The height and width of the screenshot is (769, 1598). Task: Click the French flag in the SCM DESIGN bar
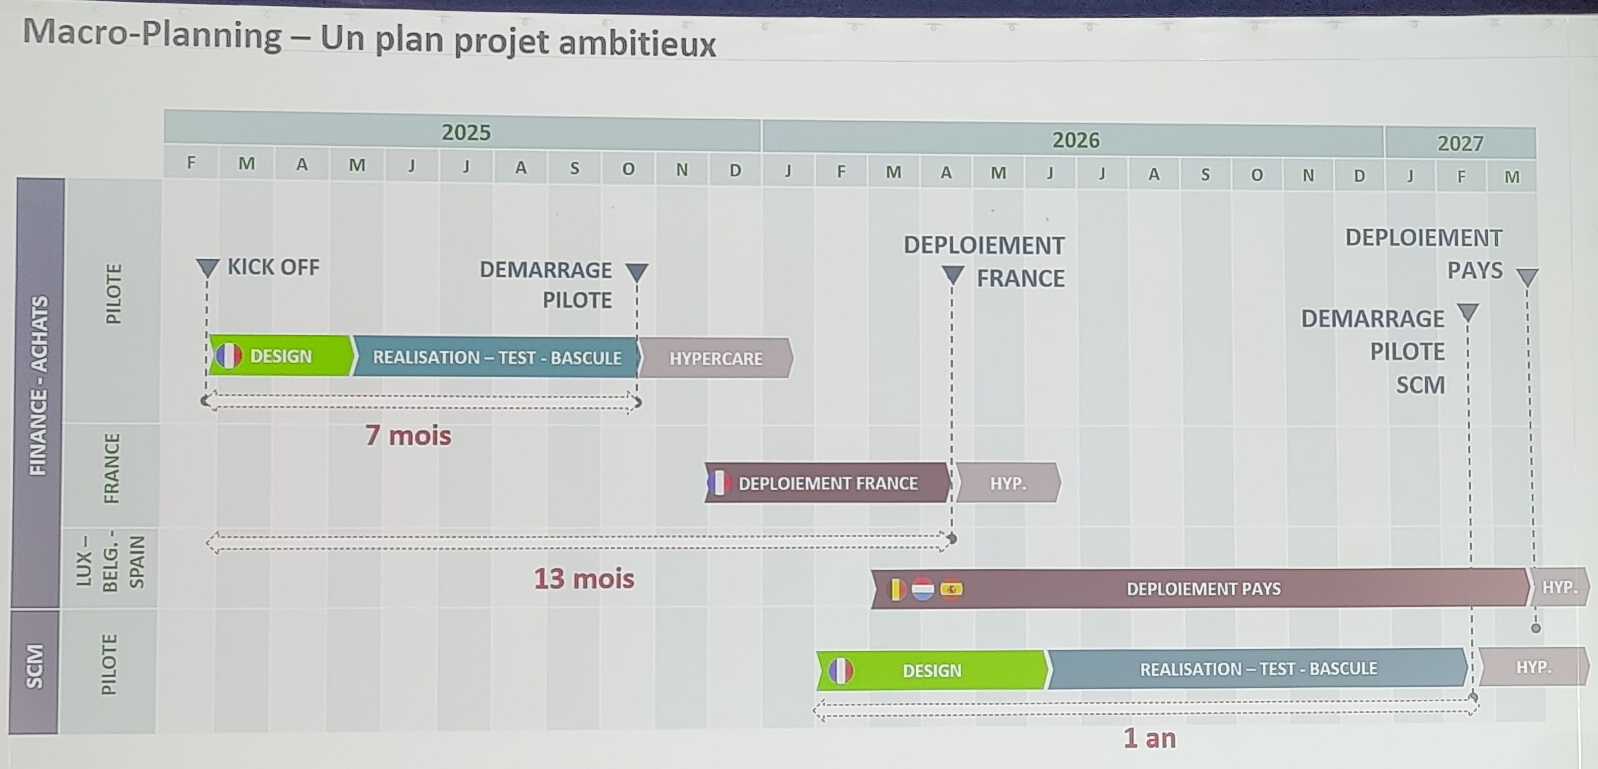point(841,670)
